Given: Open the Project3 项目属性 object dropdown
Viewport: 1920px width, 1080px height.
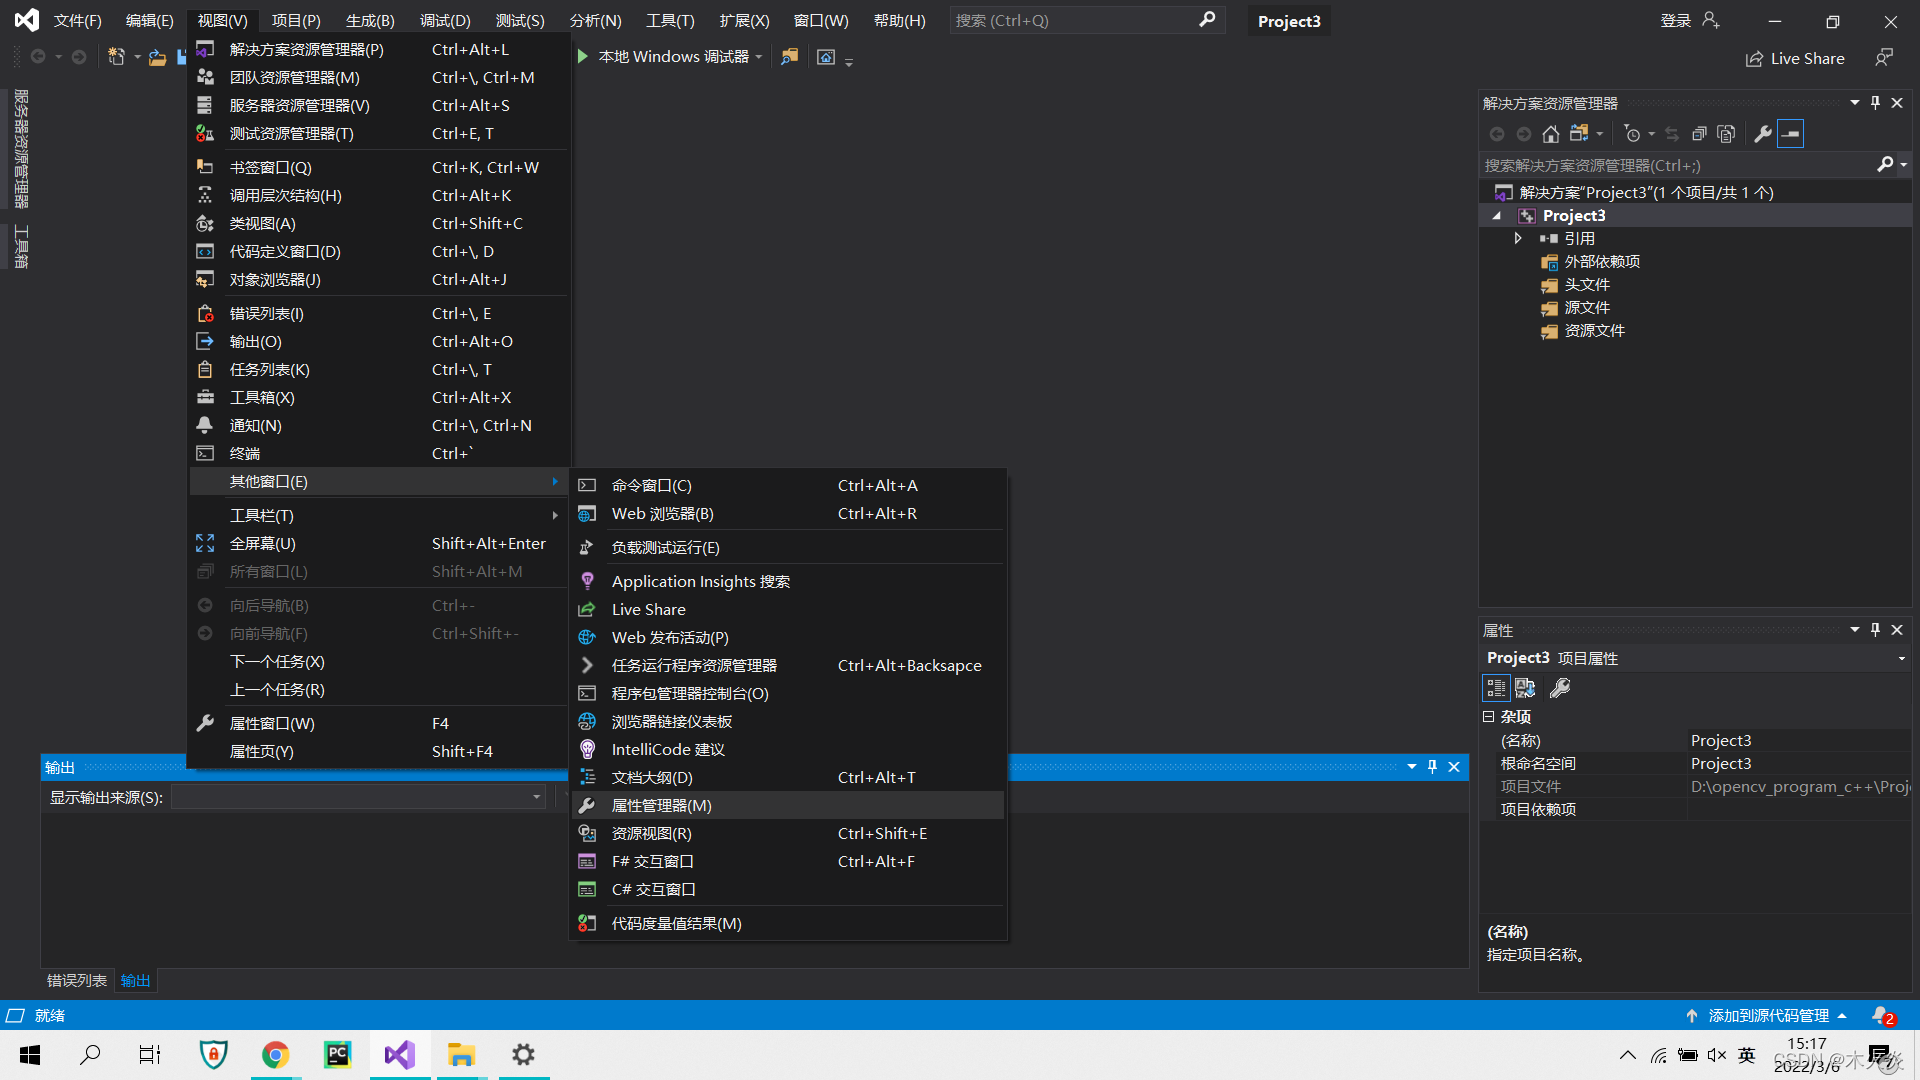Looking at the screenshot, I should (x=1901, y=658).
